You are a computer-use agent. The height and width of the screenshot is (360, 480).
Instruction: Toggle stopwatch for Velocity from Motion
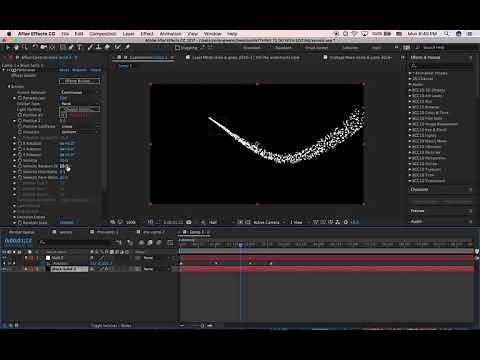20,177
